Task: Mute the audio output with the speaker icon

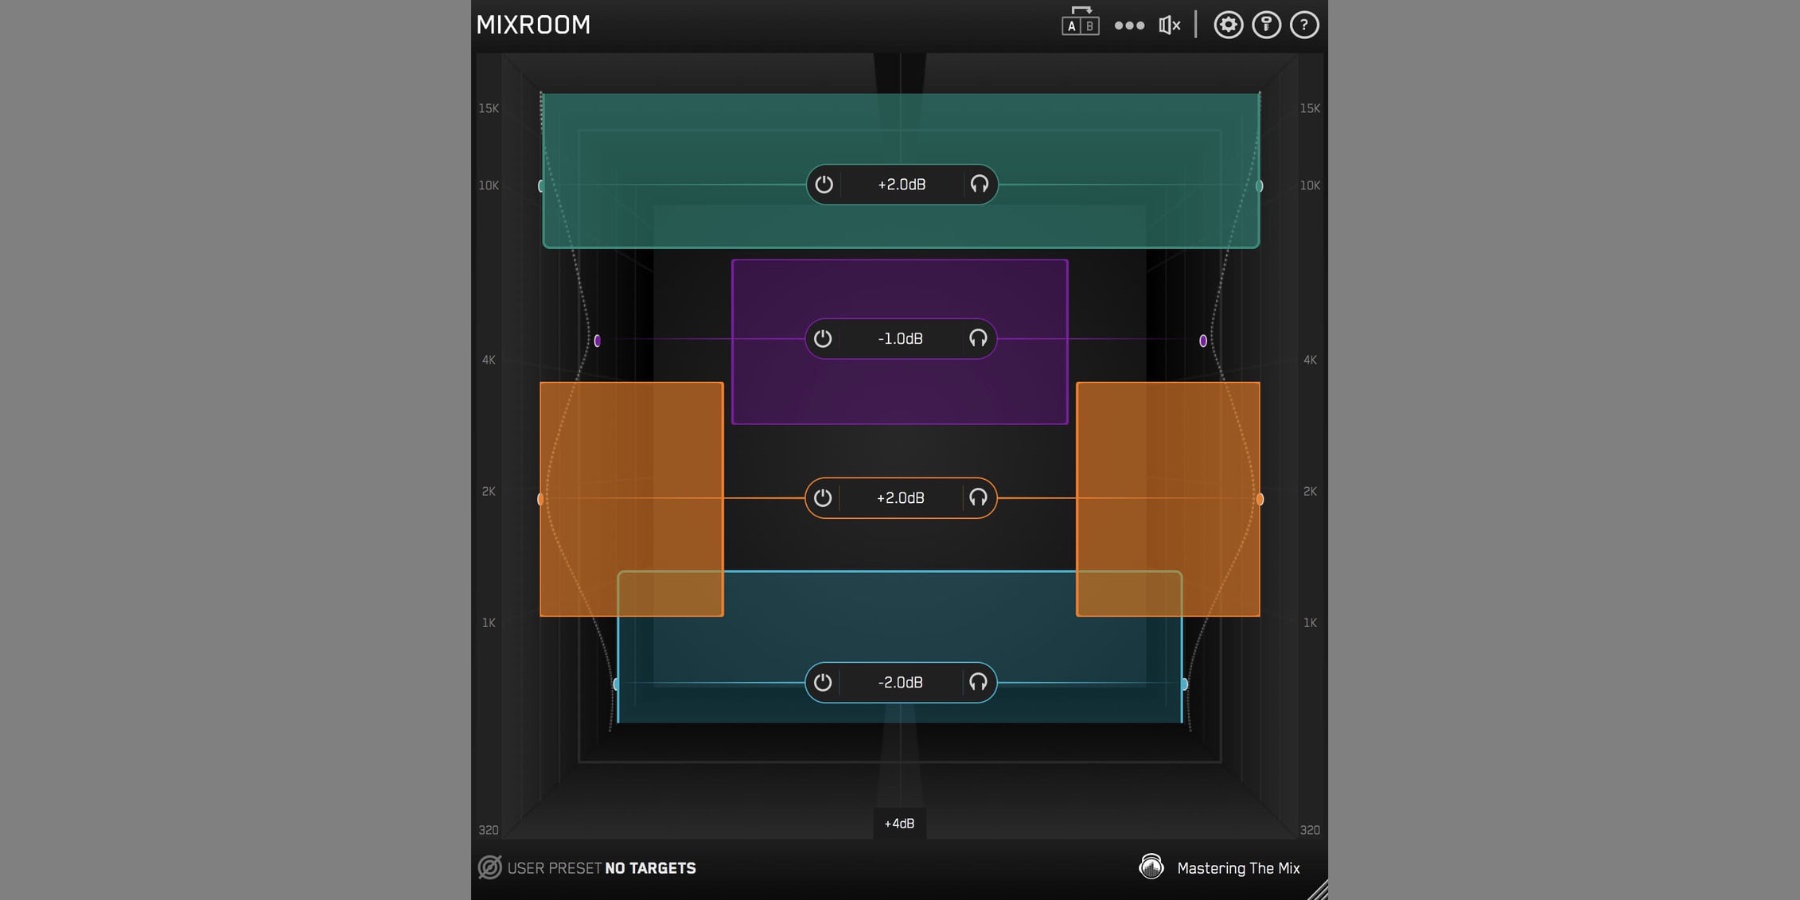Action: coord(1171,24)
